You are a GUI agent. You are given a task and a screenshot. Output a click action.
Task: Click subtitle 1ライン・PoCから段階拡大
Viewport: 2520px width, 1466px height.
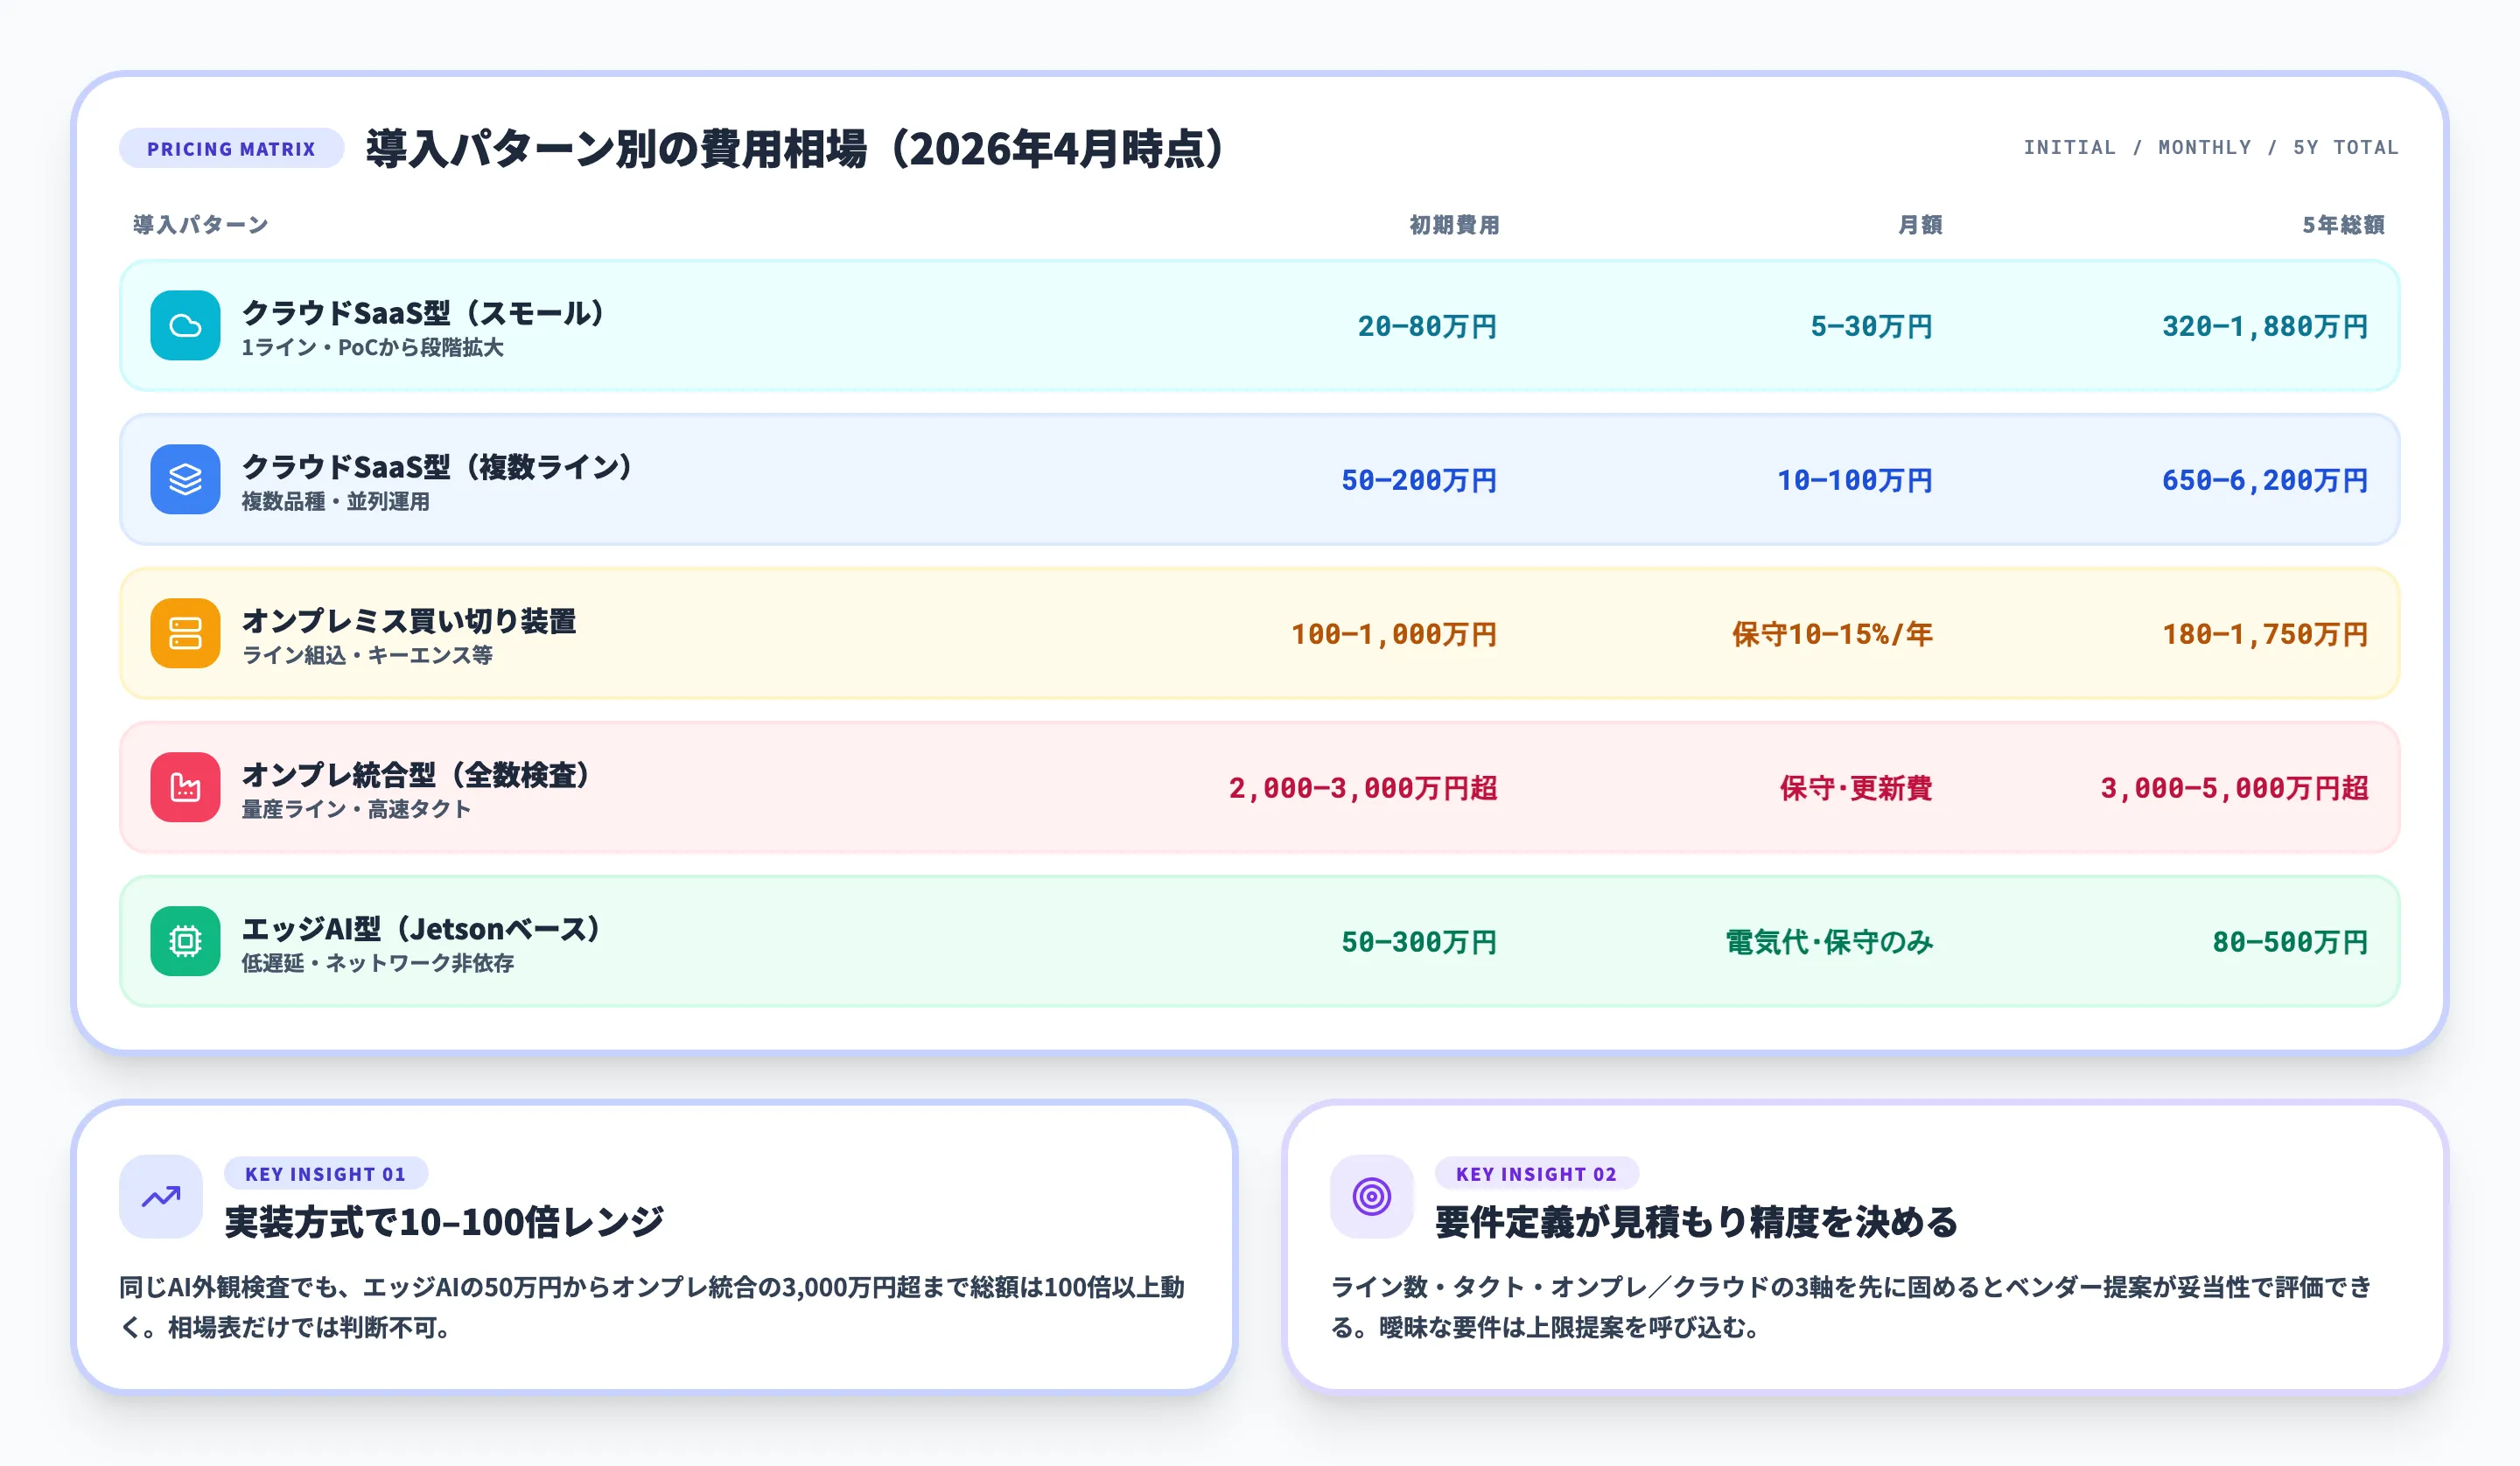(x=372, y=348)
